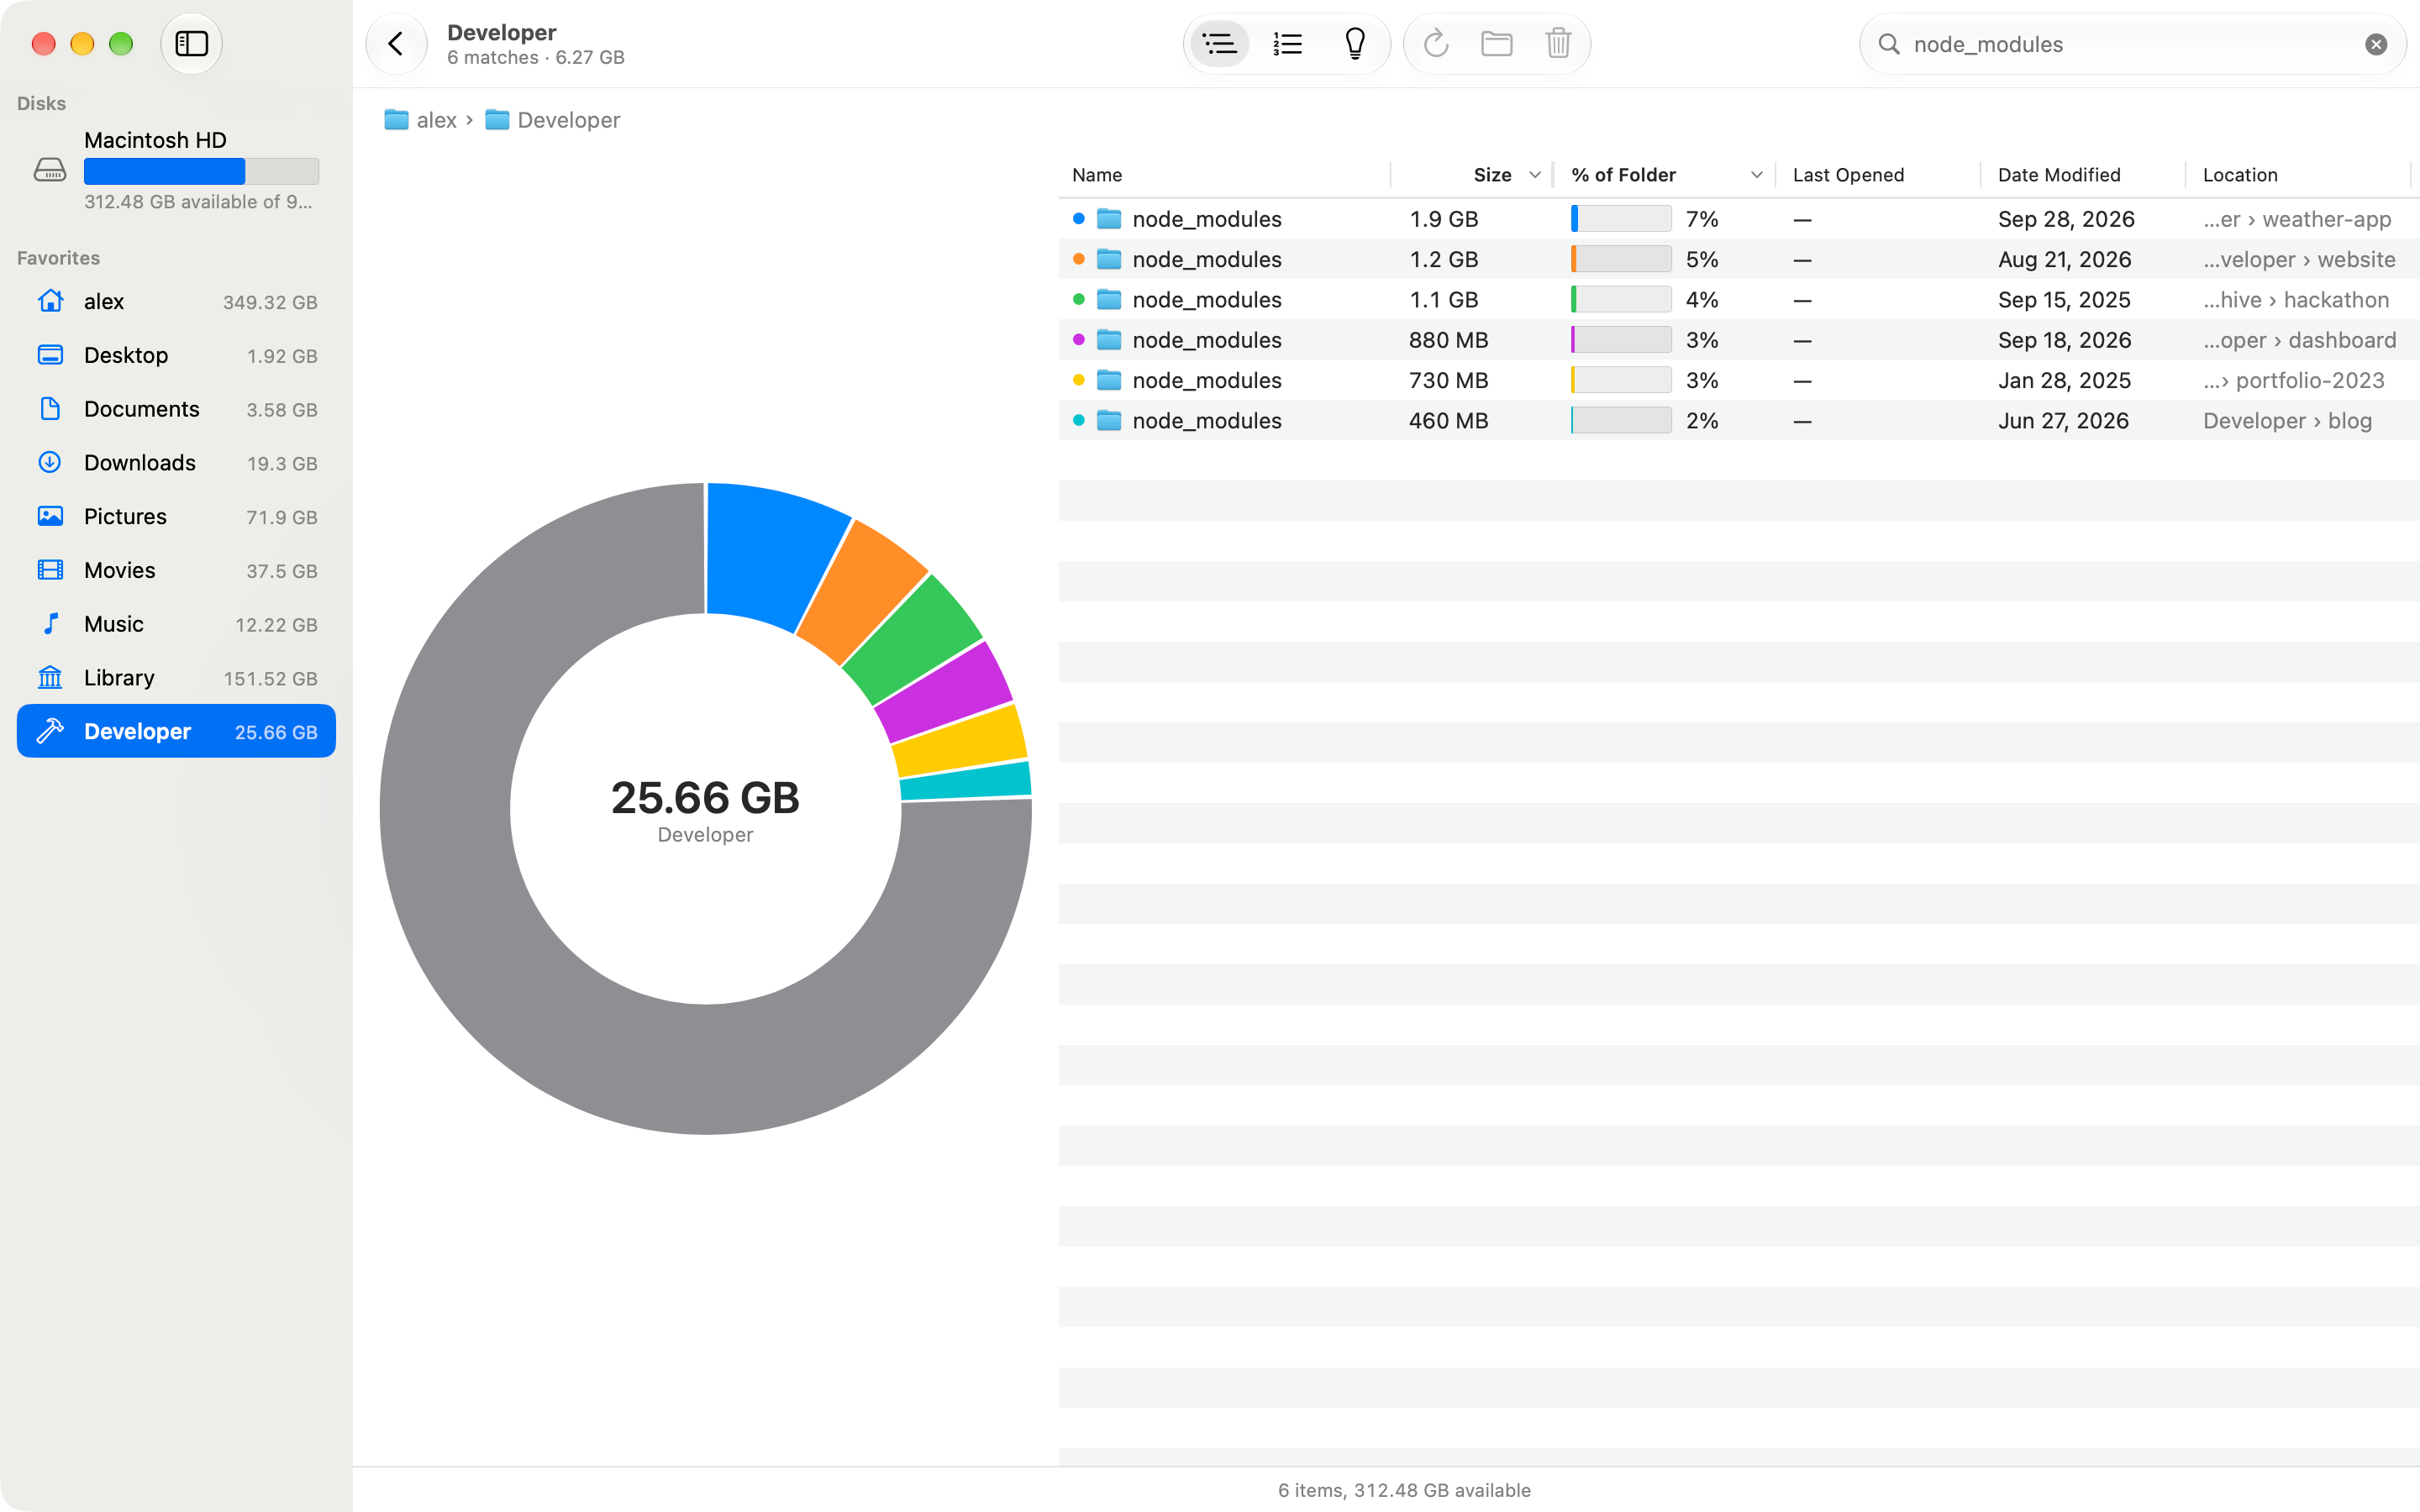Viewport: 2420px width, 1512px height.
Task: Sort by the Date Modified column header
Action: [2059, 175]
